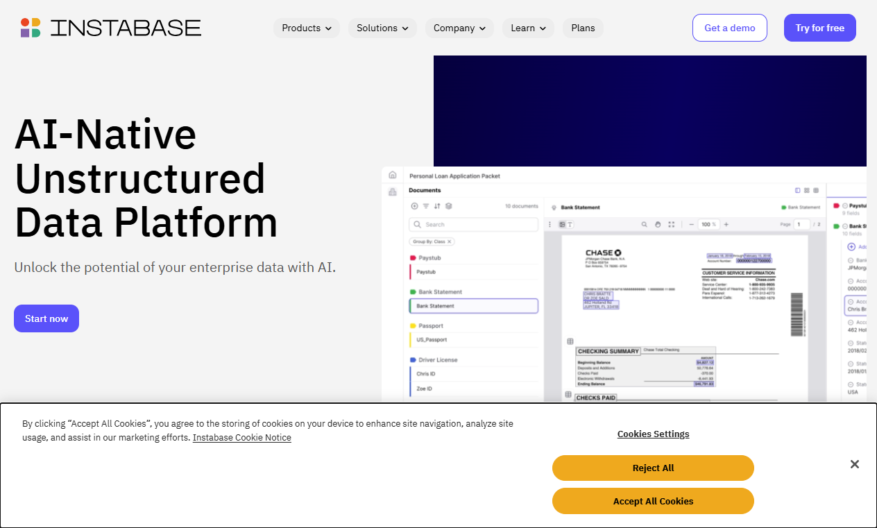Click the 100% zoom field

709,224
